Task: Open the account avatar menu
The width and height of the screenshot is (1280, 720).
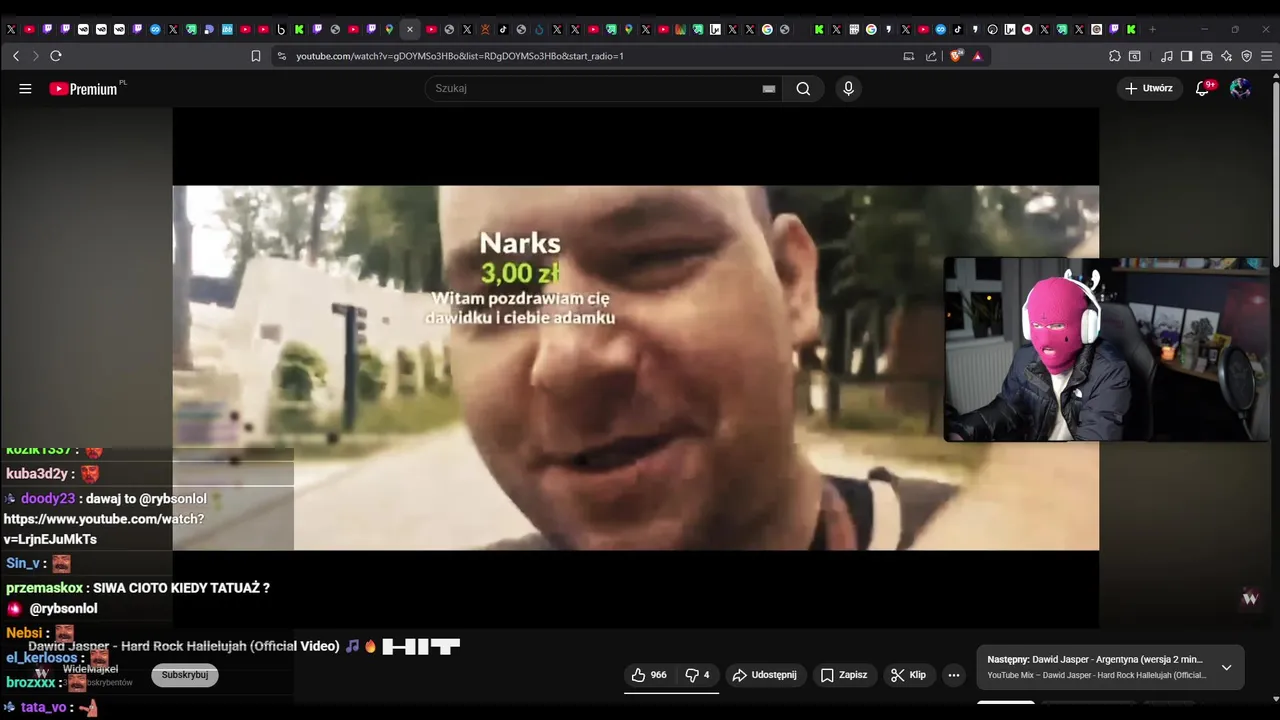Action: pos(1240,88)
